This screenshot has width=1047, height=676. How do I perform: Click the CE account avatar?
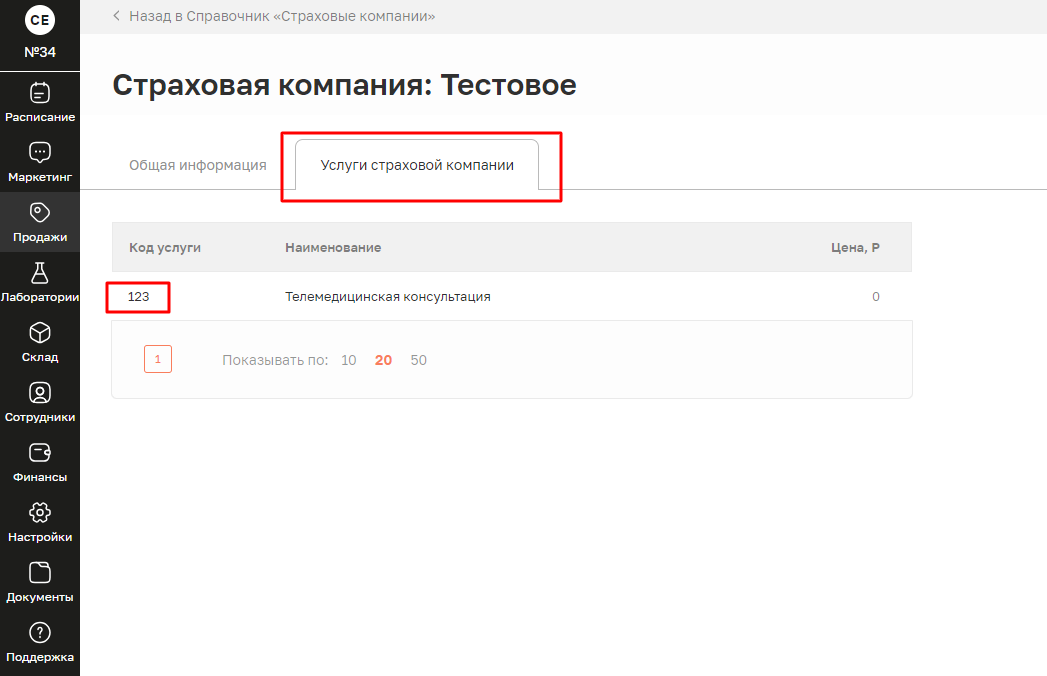pyautogui.click(x=40, y=20)
